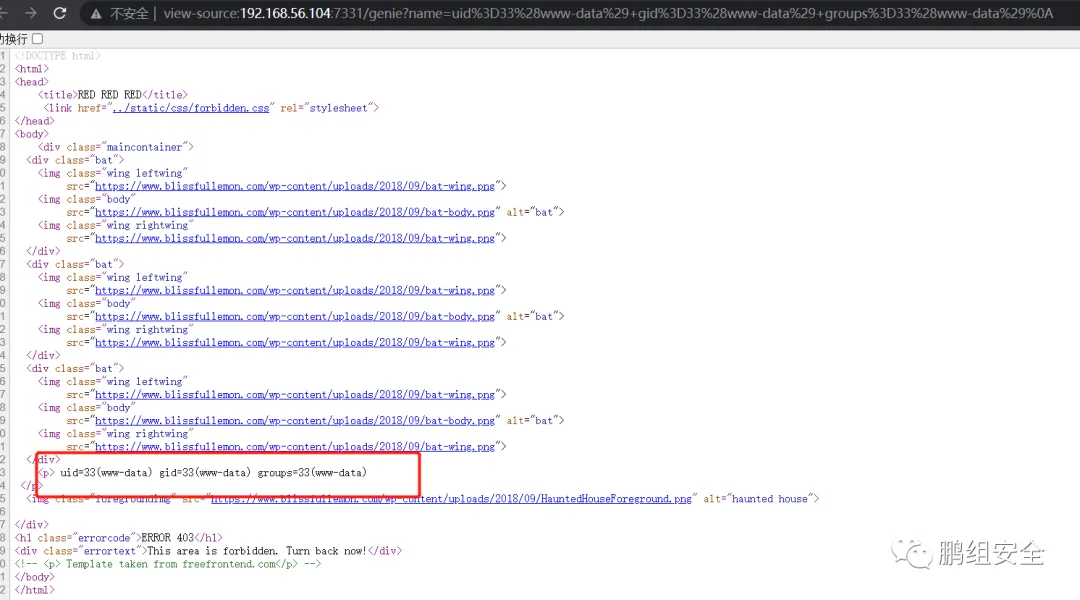Click the DOCTYPE html line
1080x600 pixels.
click(x=58, y=56)
